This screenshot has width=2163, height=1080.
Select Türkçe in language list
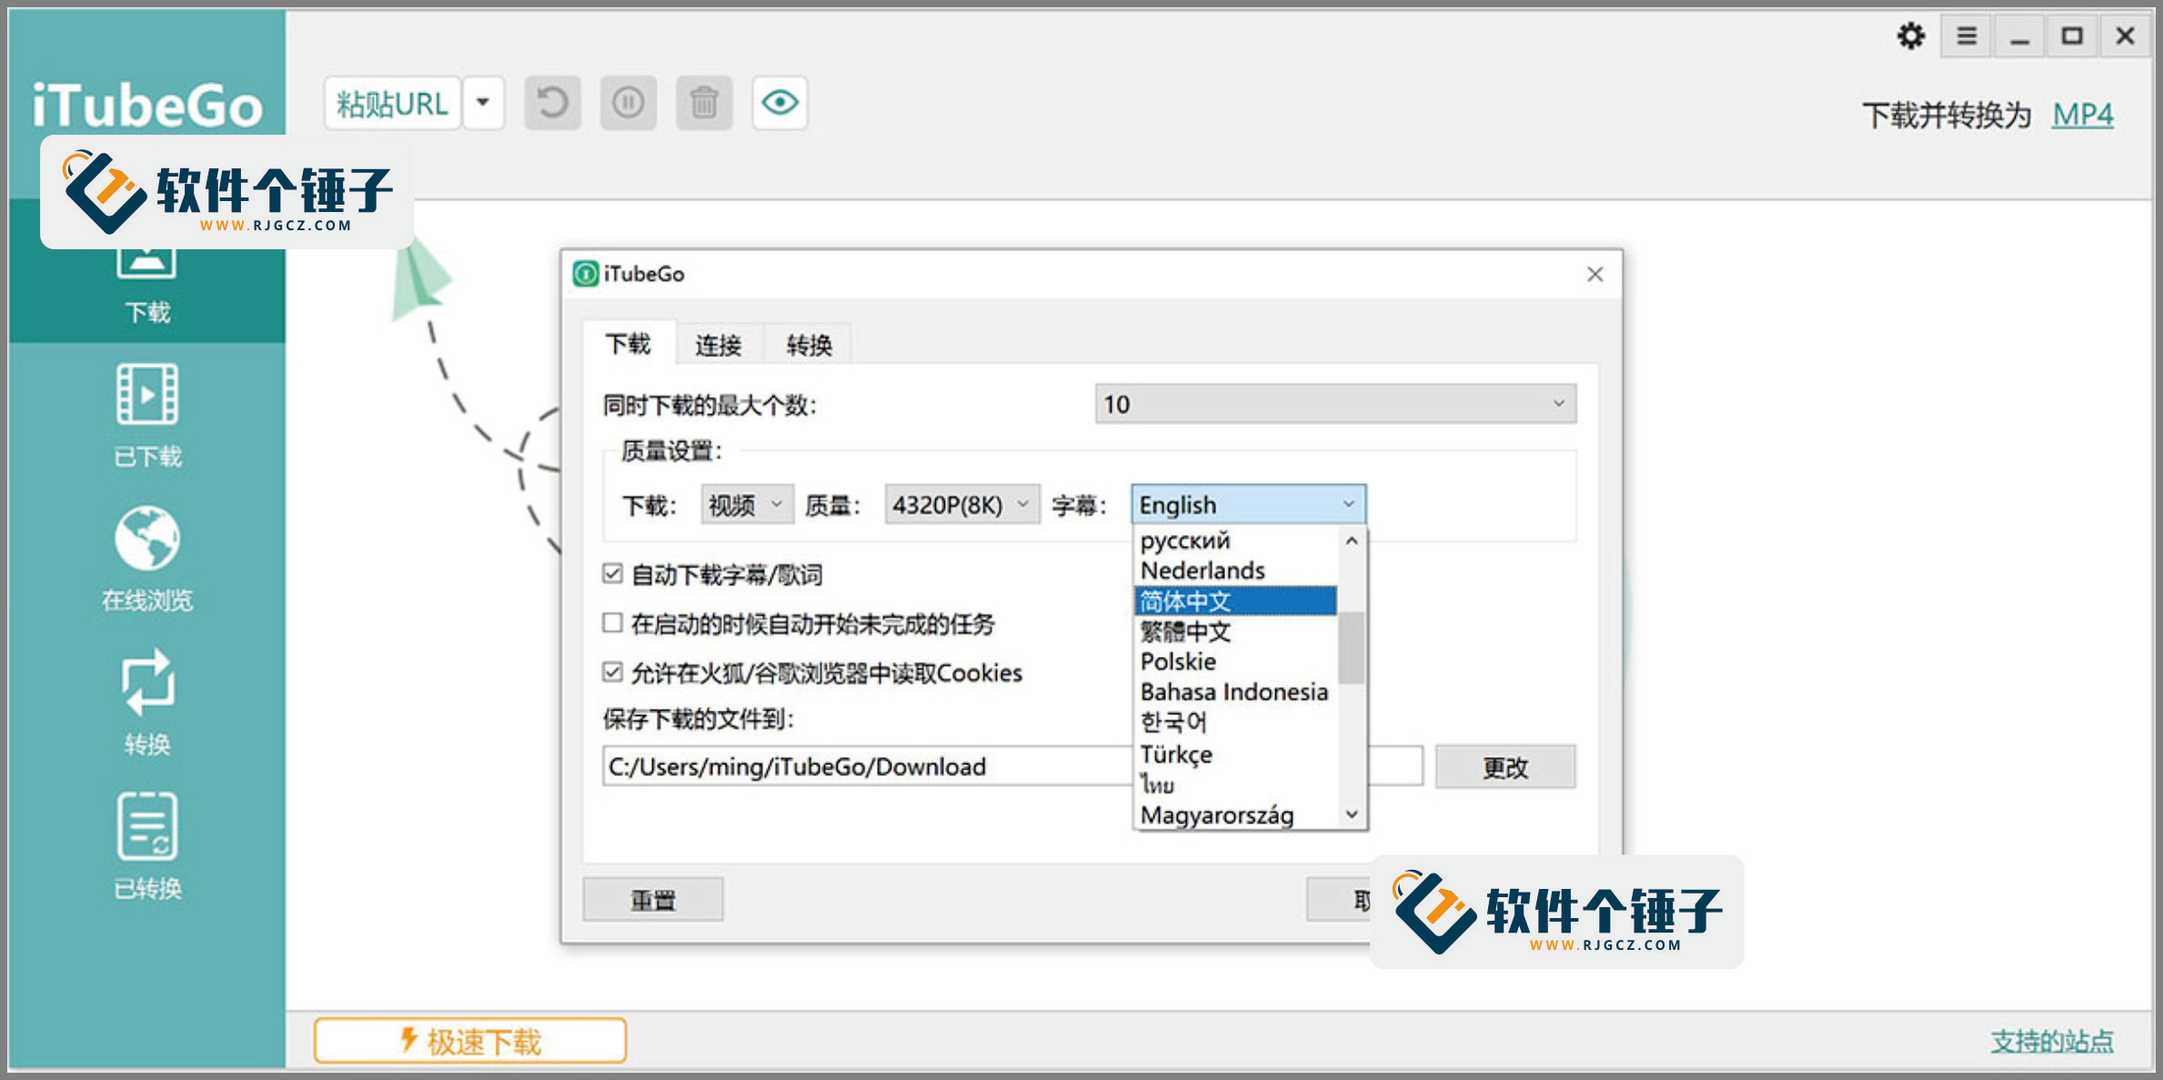click(1236, 754)
